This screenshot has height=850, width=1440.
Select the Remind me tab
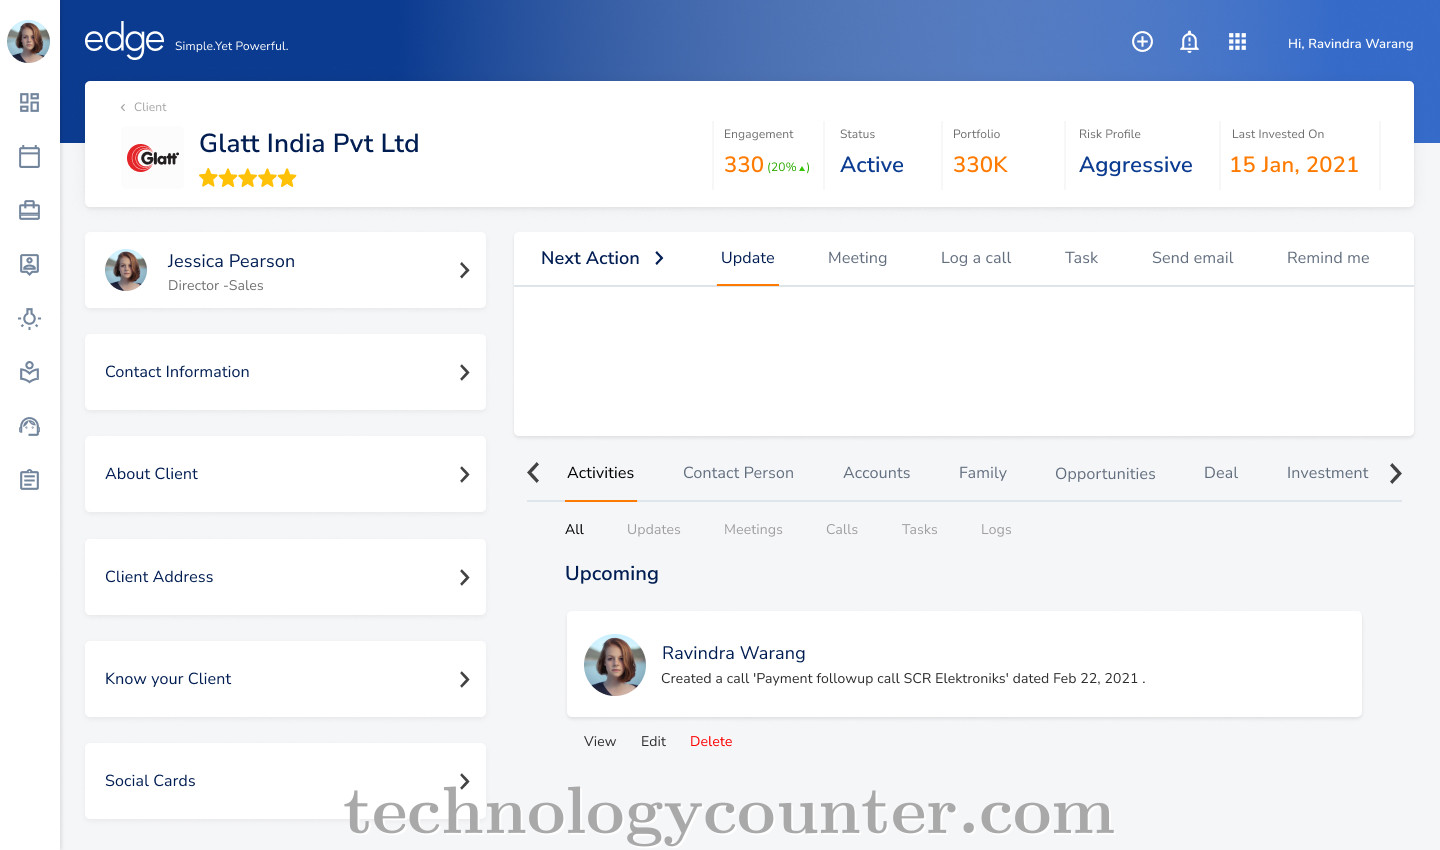(x=1328, y=258)
